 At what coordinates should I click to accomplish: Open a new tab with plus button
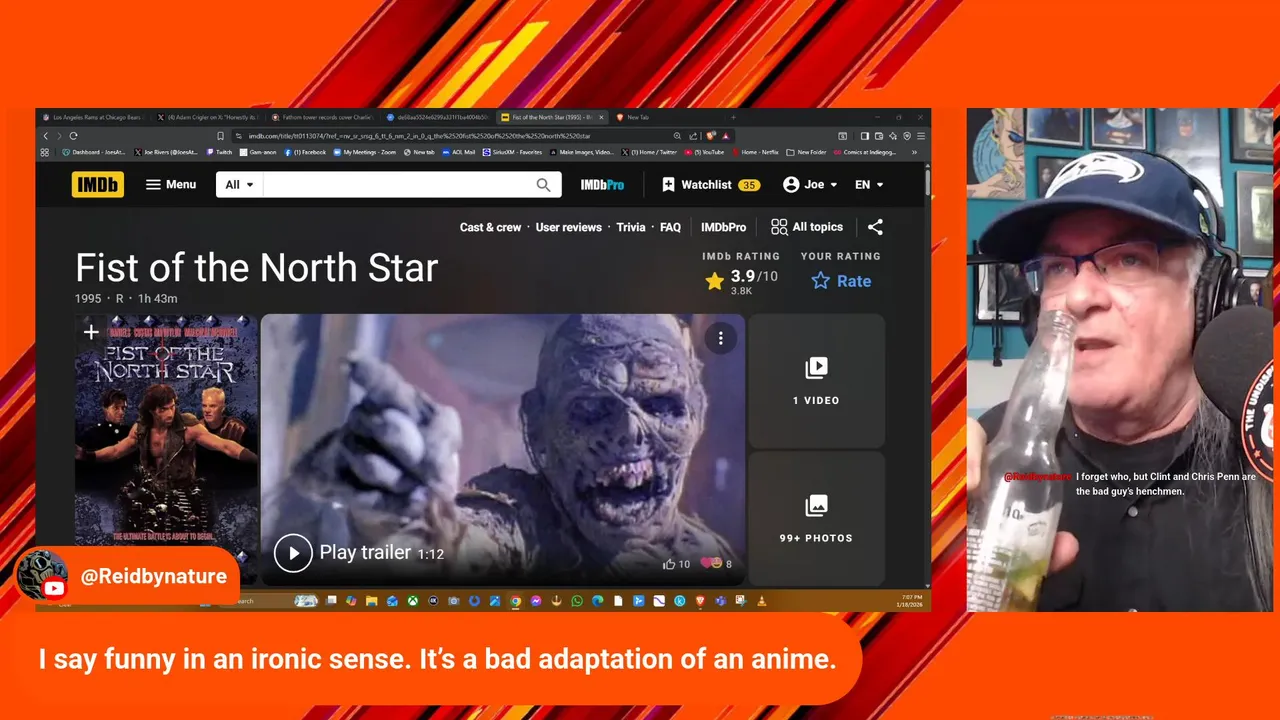[733, 117]
